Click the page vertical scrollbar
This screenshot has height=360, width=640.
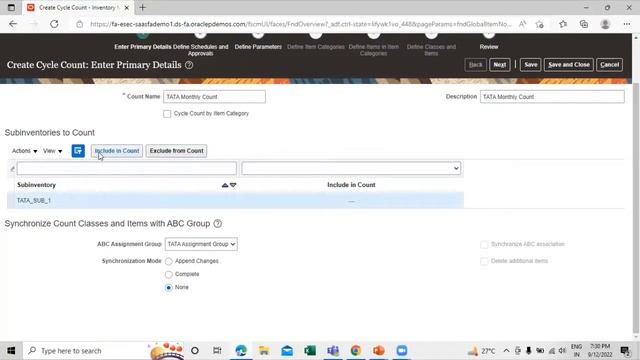636,208
